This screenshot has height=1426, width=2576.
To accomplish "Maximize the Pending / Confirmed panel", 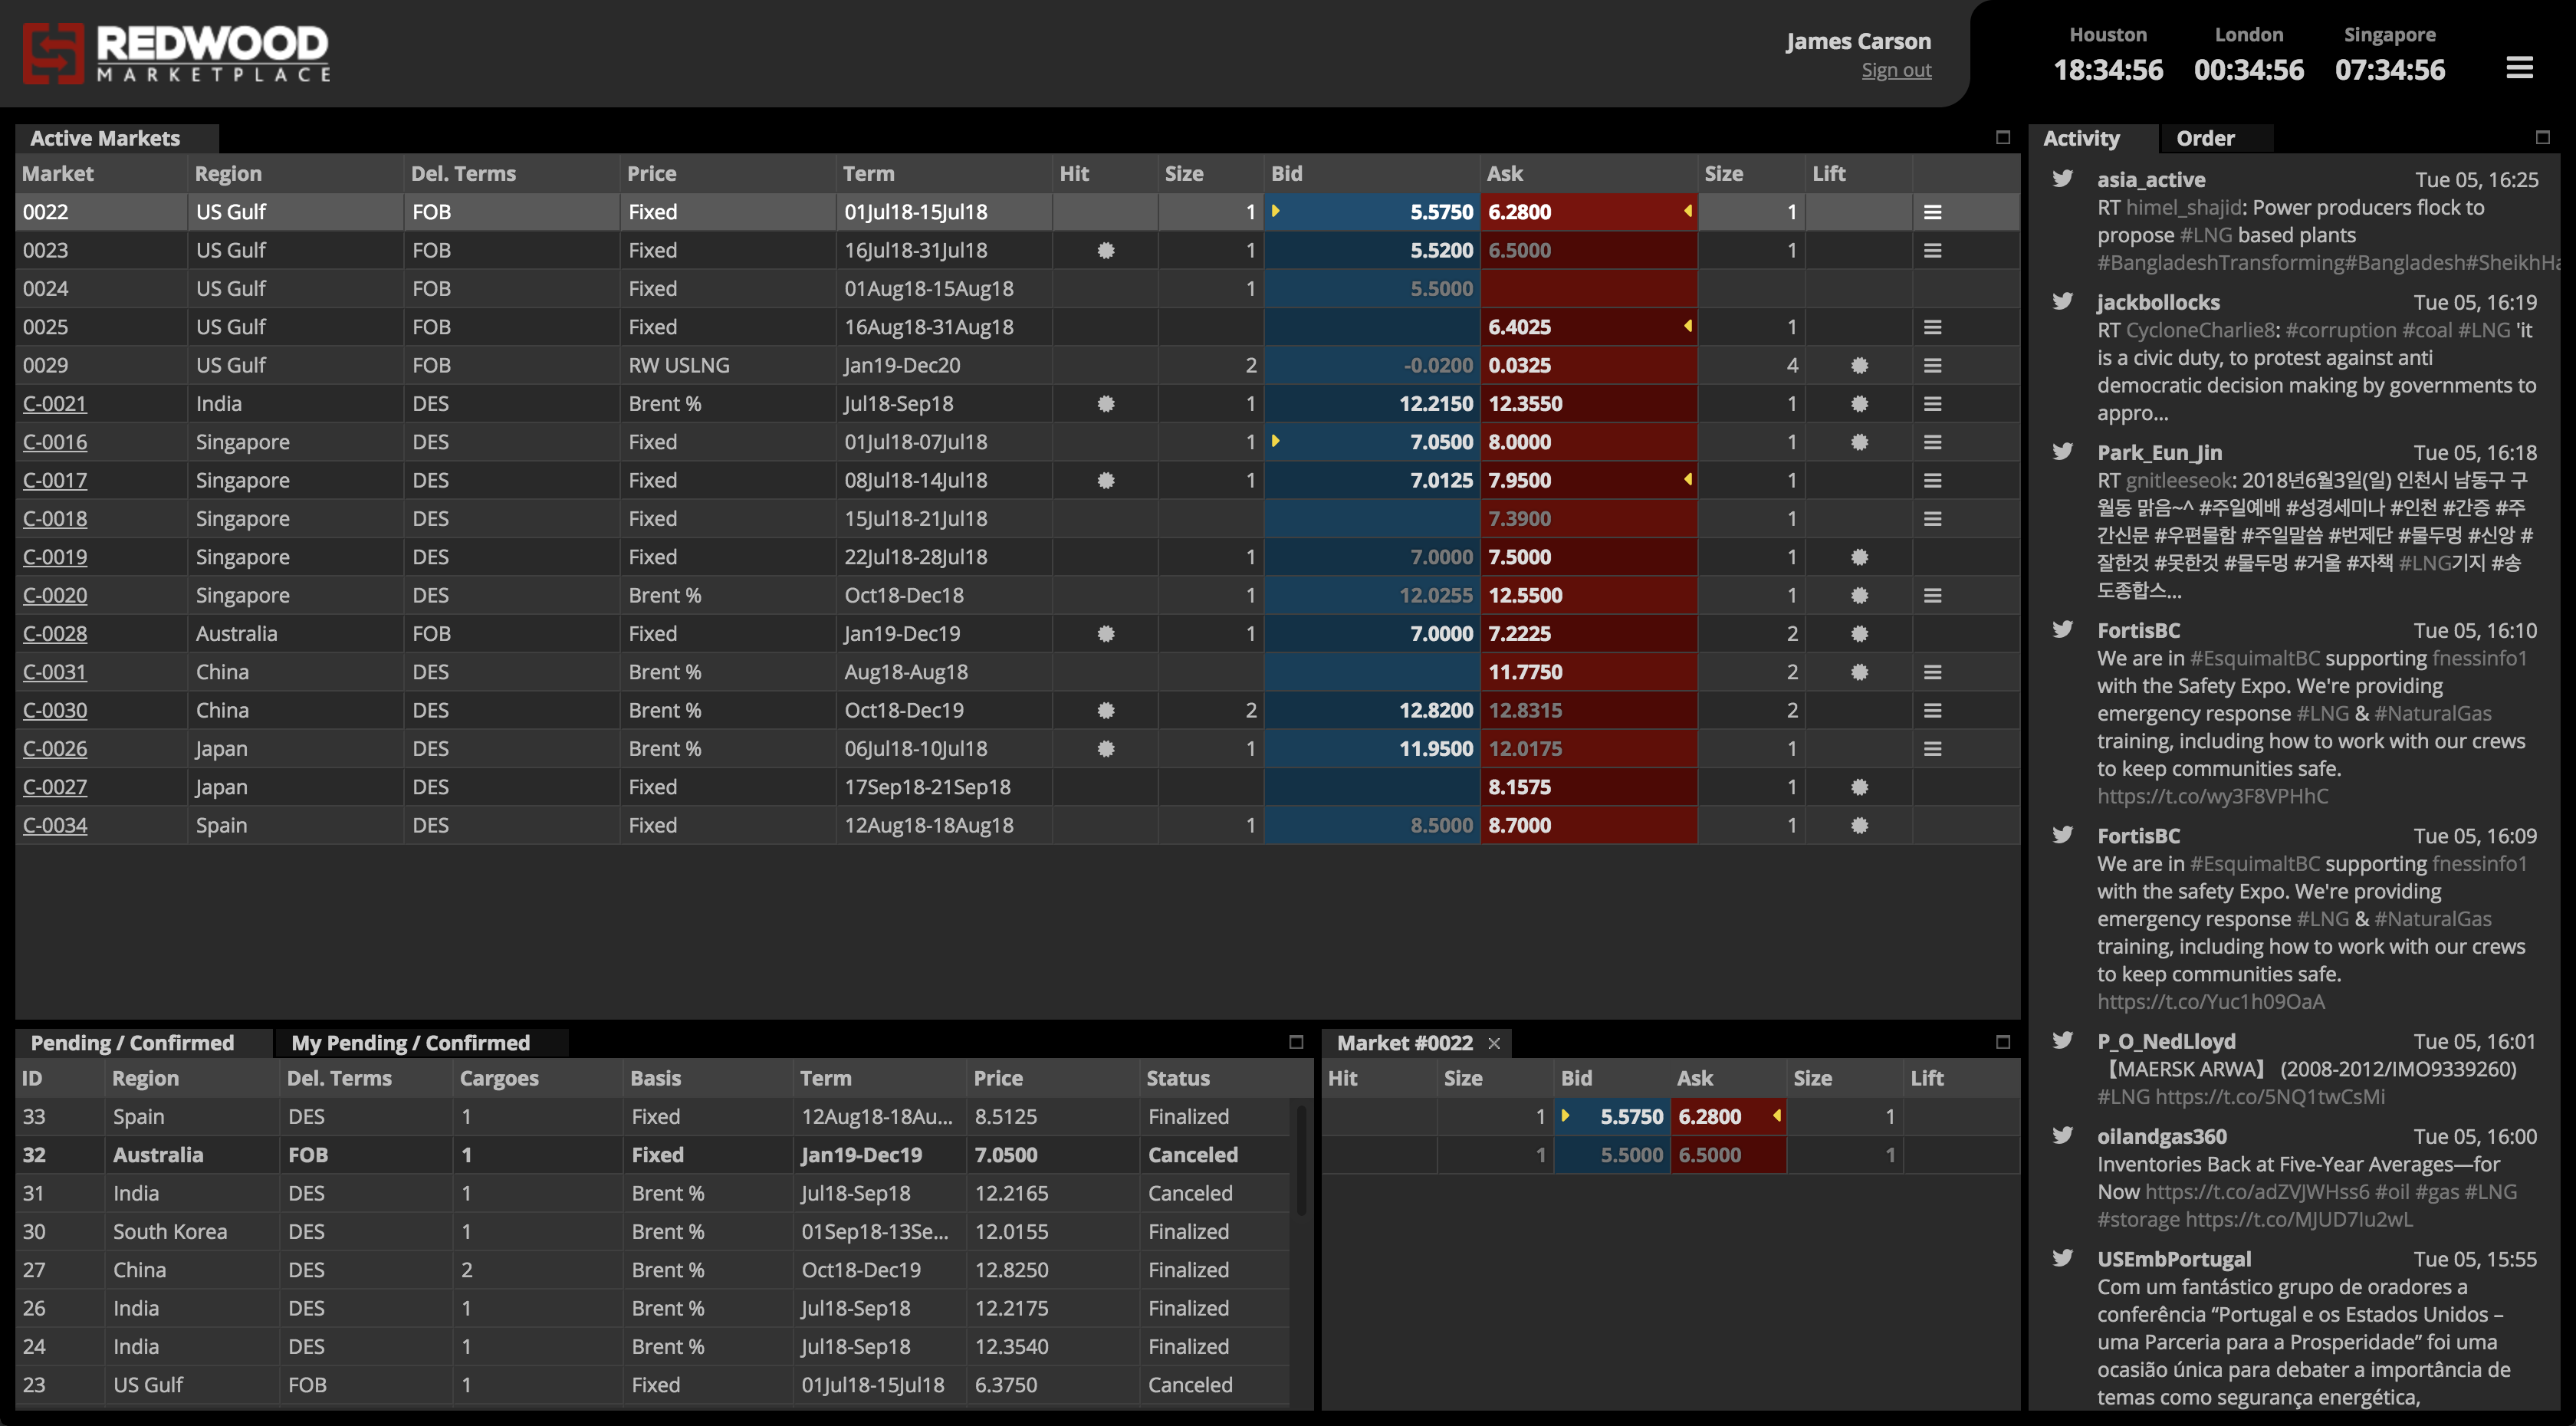I will [1296, 1042].
